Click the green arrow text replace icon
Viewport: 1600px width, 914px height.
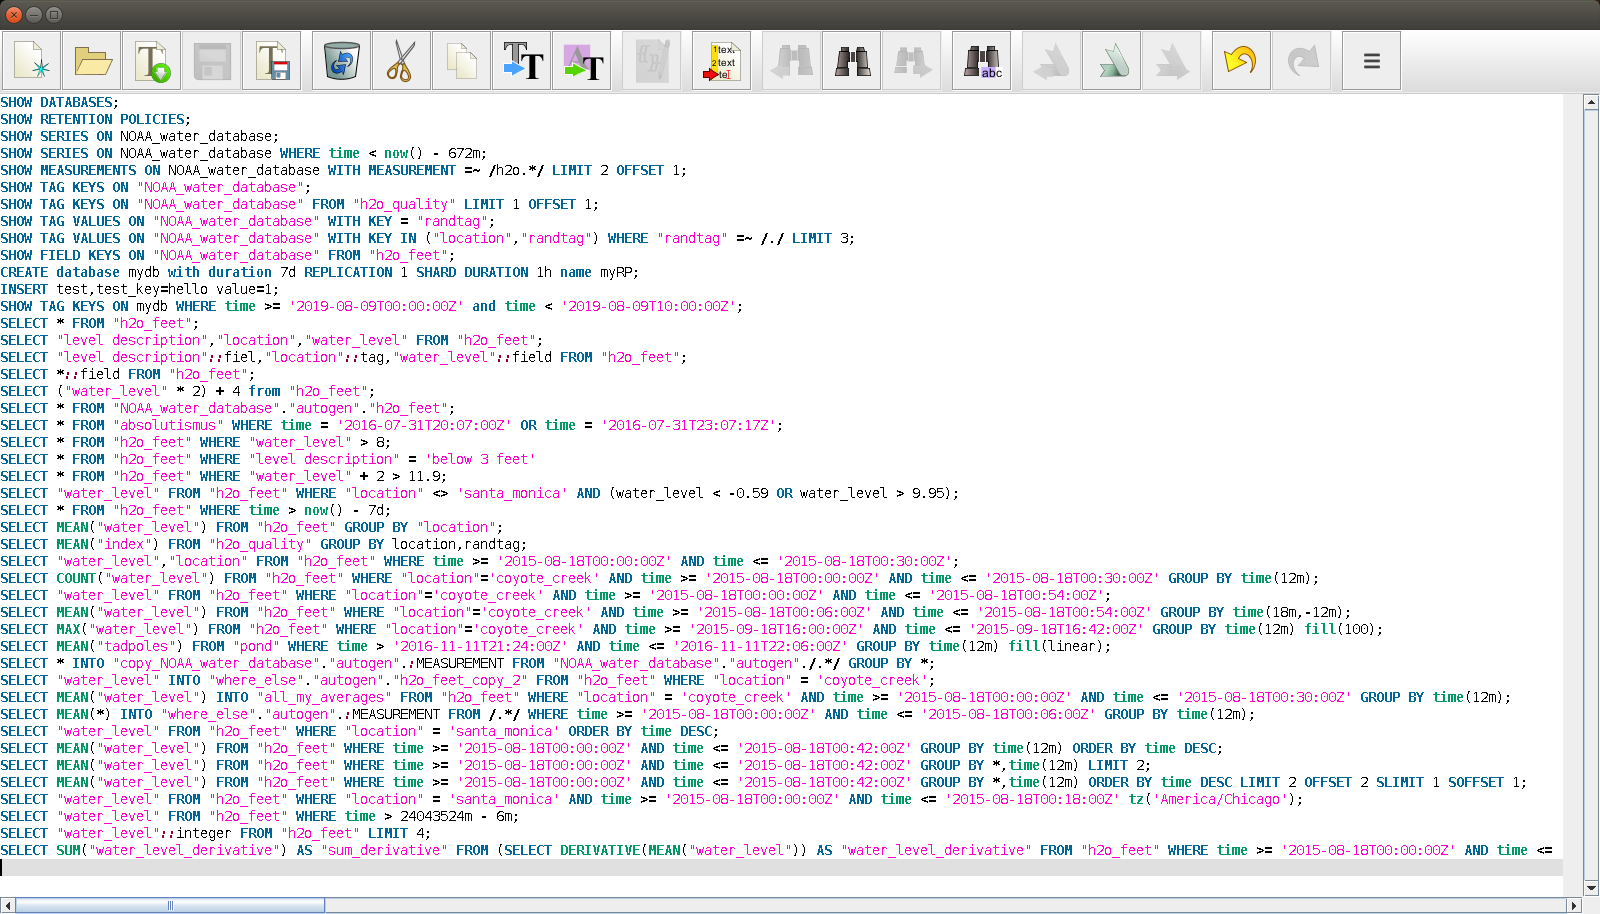pos(581,61)
